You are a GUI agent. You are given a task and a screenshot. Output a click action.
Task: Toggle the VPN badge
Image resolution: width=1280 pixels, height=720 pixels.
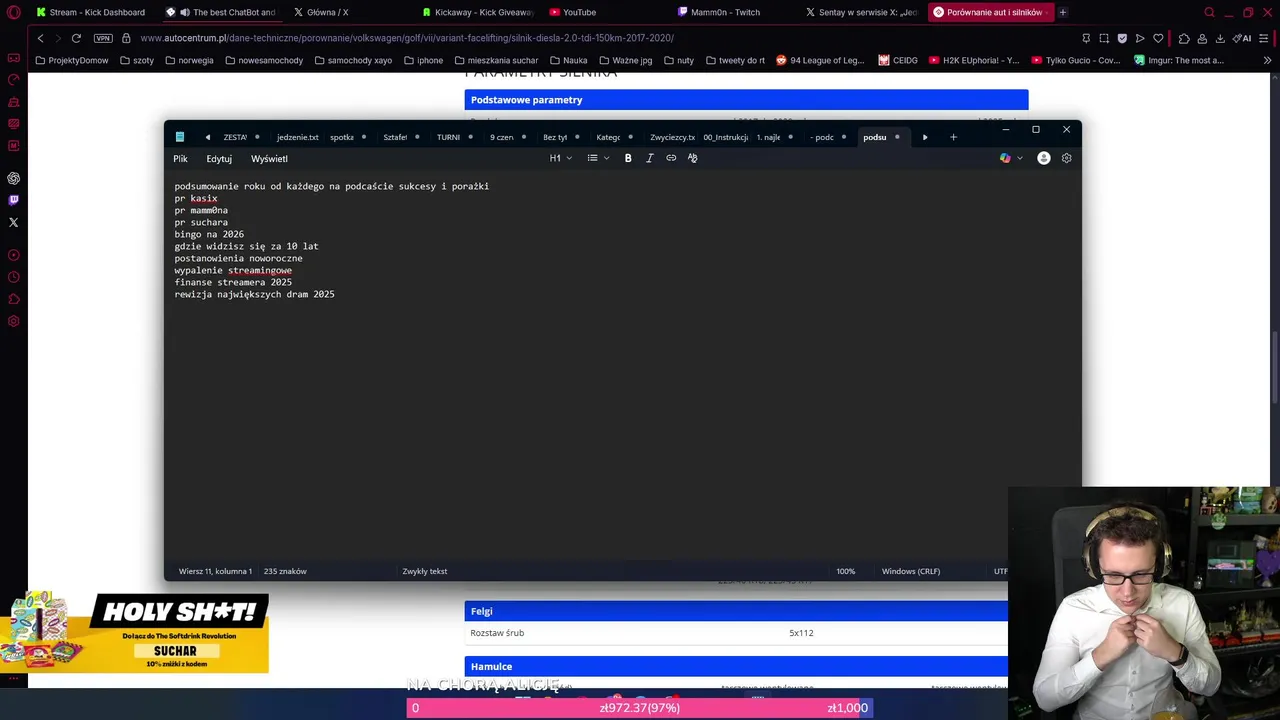click(x=103, y=38)
